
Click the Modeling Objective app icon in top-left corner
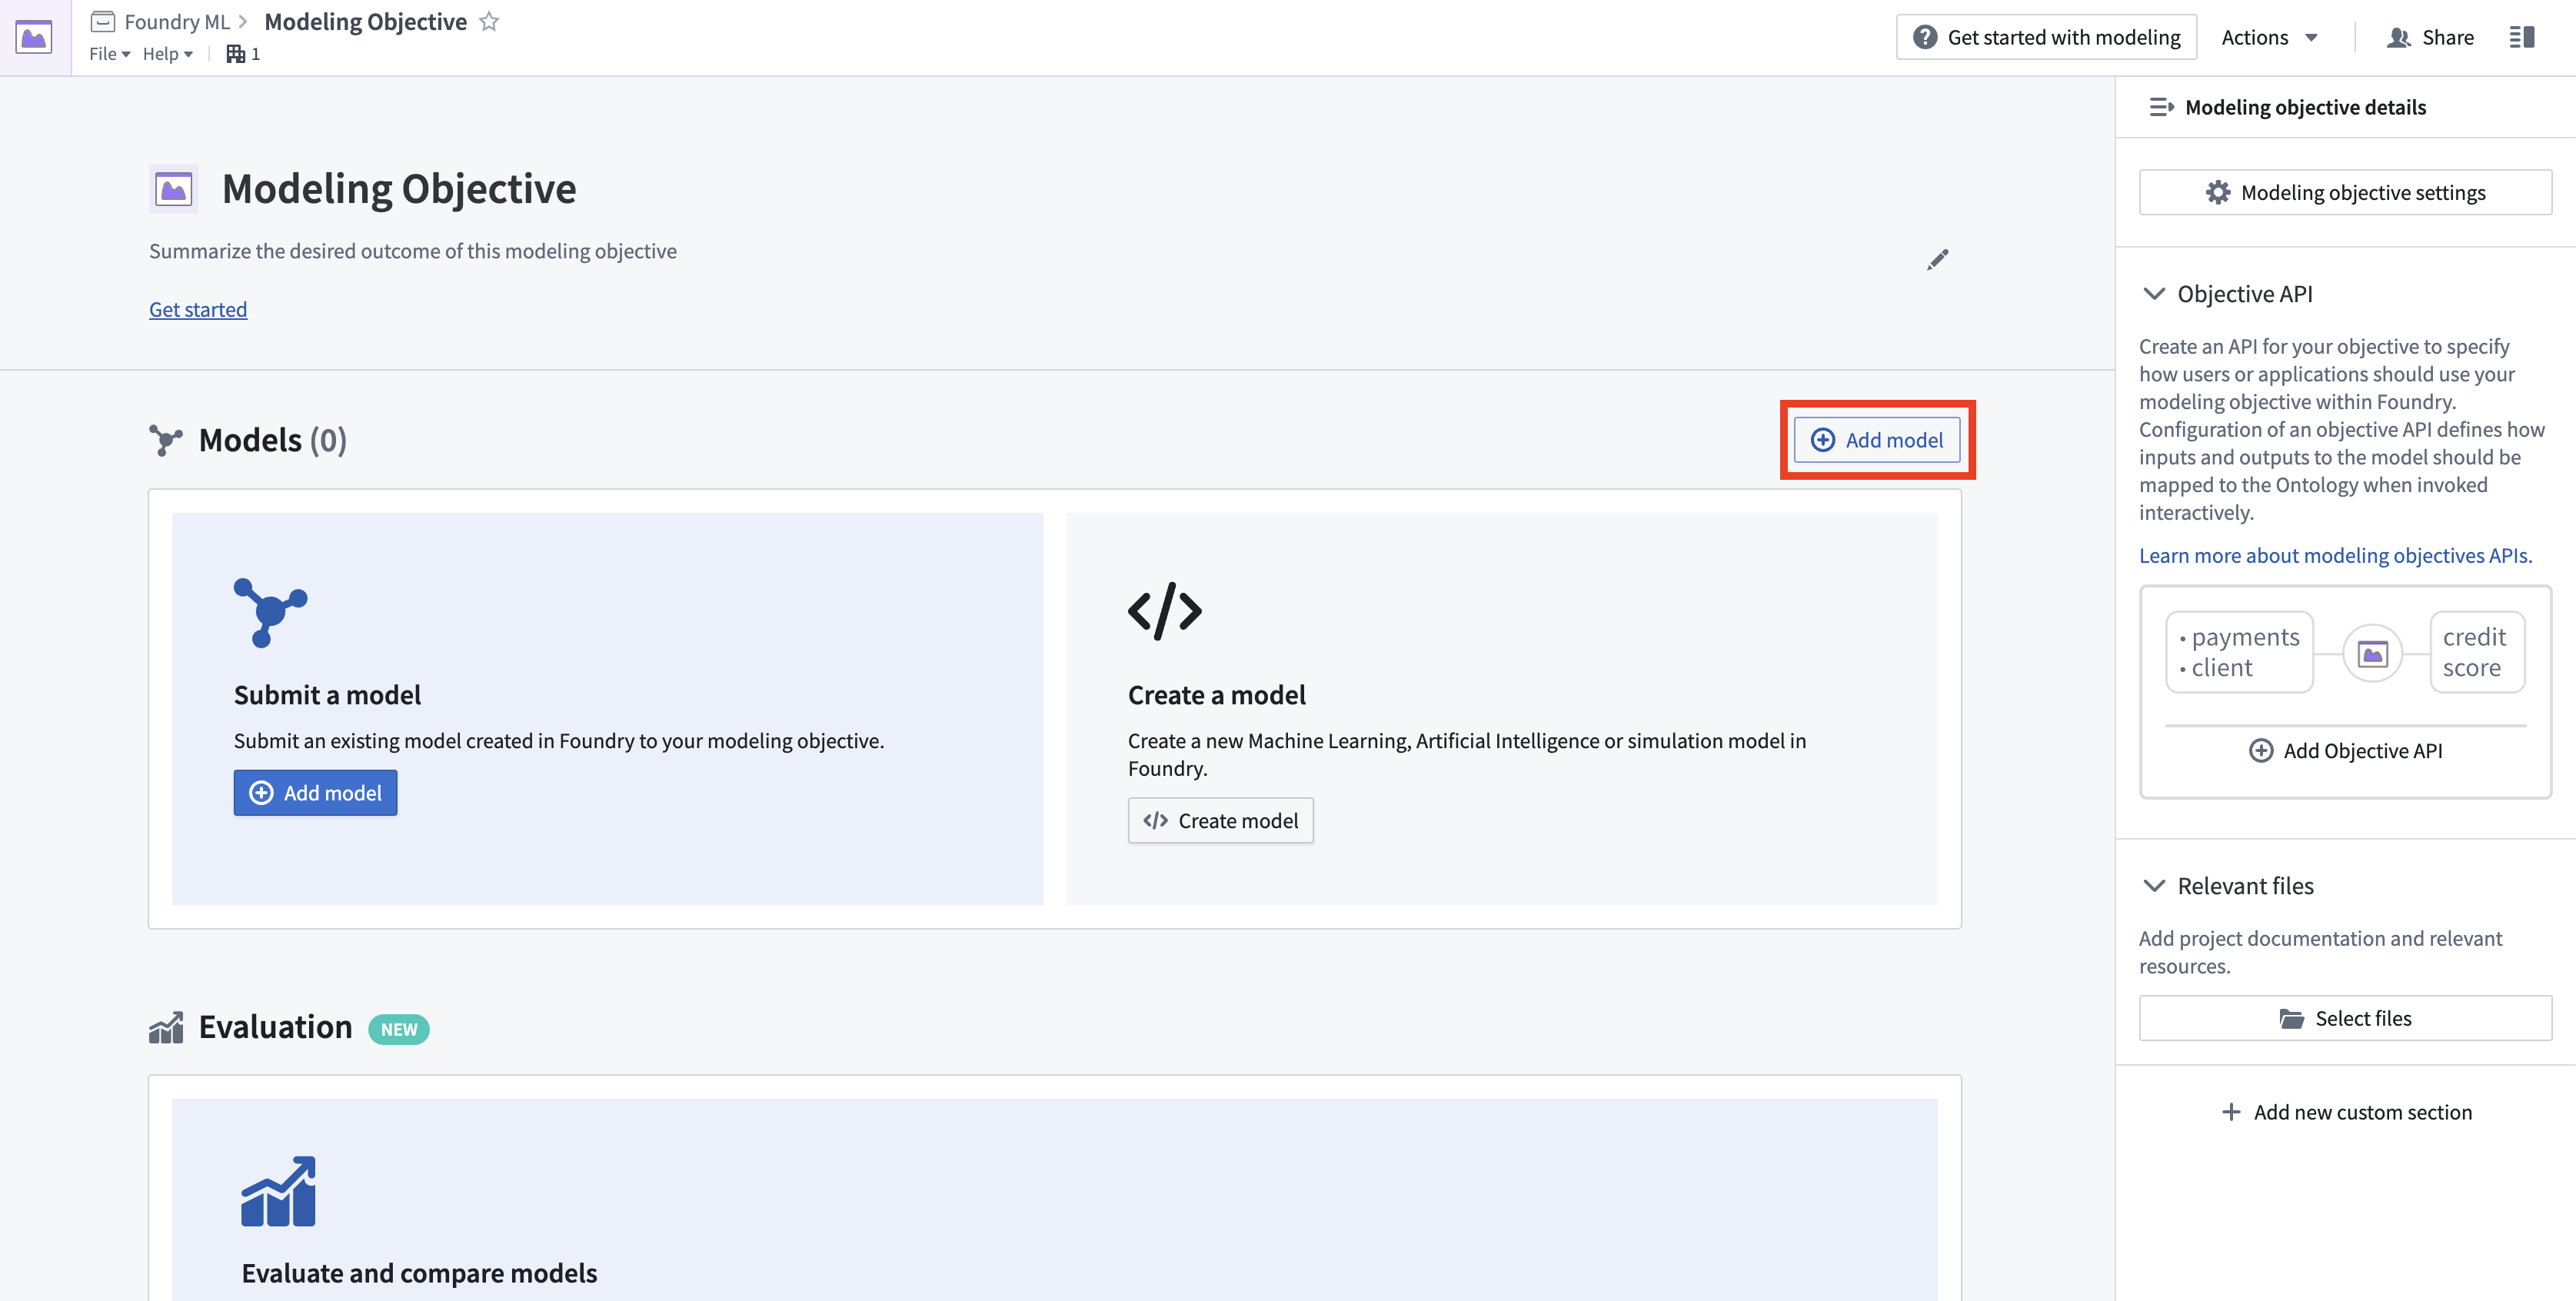[x=34, y=38]
